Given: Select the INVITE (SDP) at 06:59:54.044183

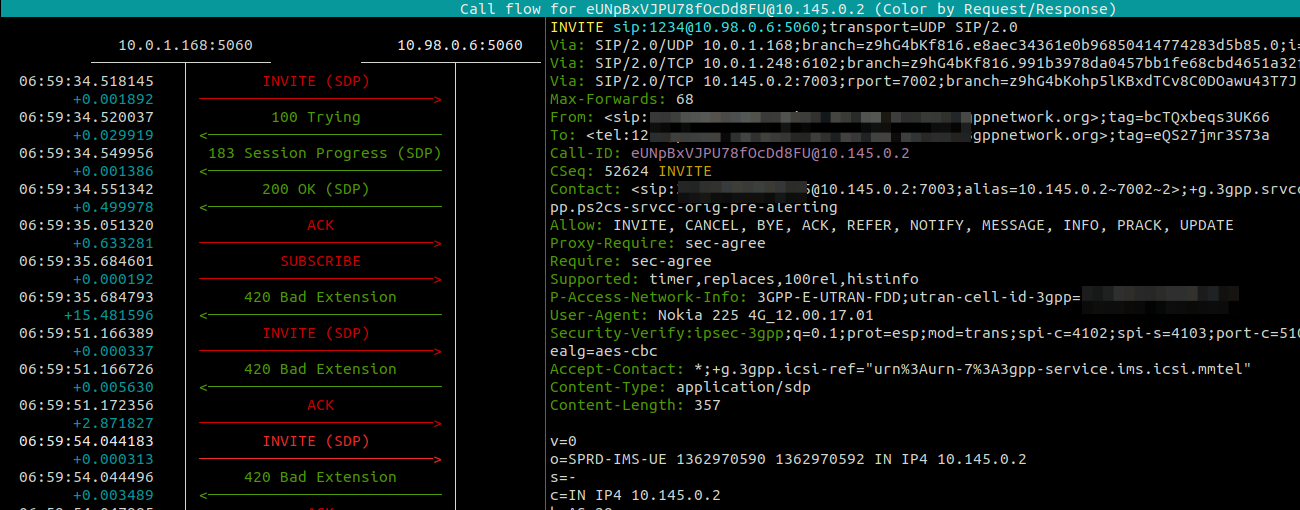Looking at the screenshot, I should pyautogui.click(x=320, y=441).
